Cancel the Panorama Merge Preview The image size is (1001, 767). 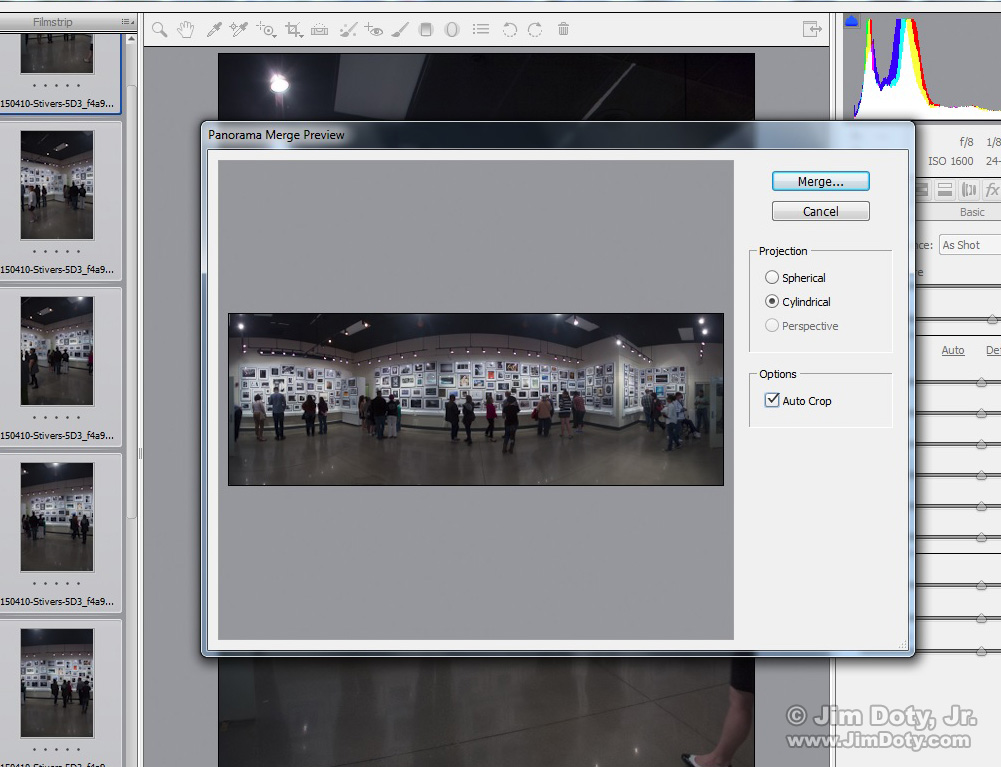[x=820, y=211]
